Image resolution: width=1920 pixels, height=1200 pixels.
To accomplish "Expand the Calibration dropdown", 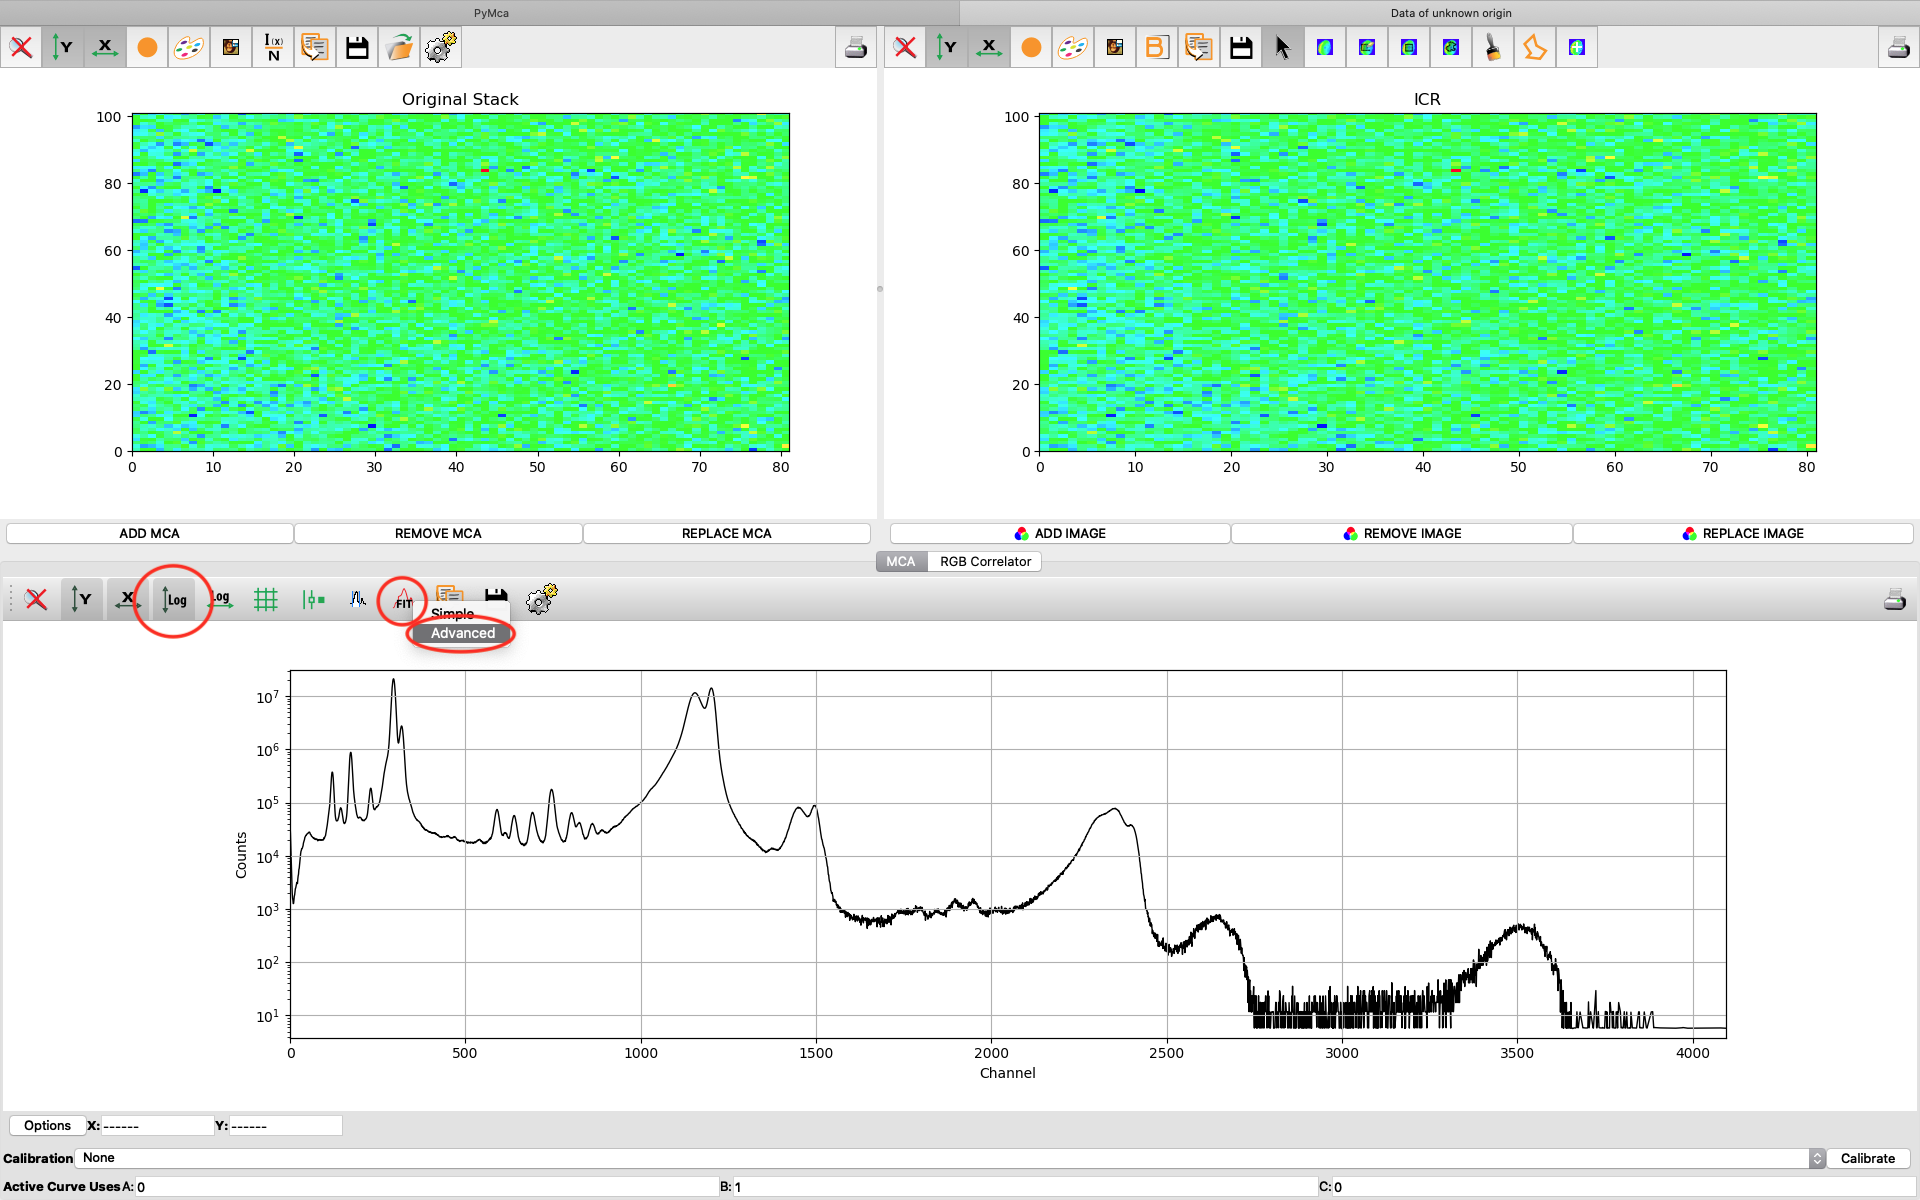I will coord(1817,1158).
